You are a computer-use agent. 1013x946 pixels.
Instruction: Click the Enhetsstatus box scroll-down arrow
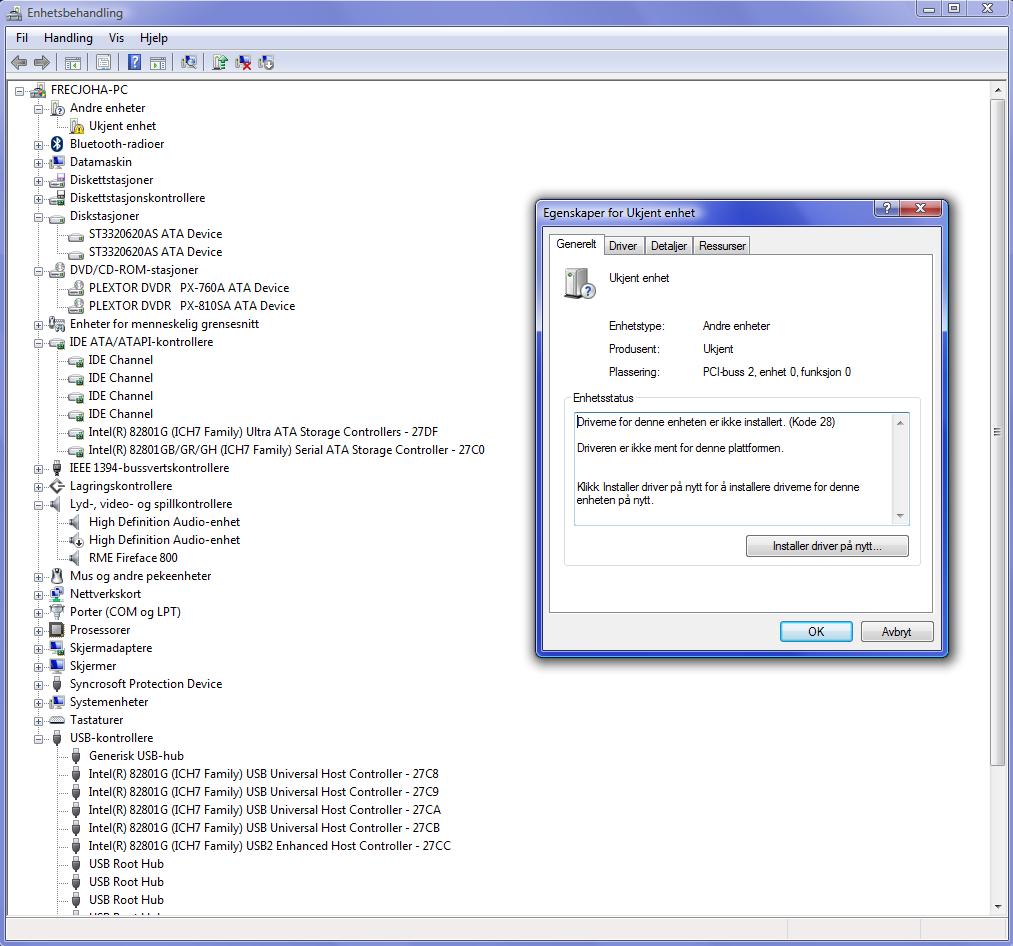tap(900, 516)
